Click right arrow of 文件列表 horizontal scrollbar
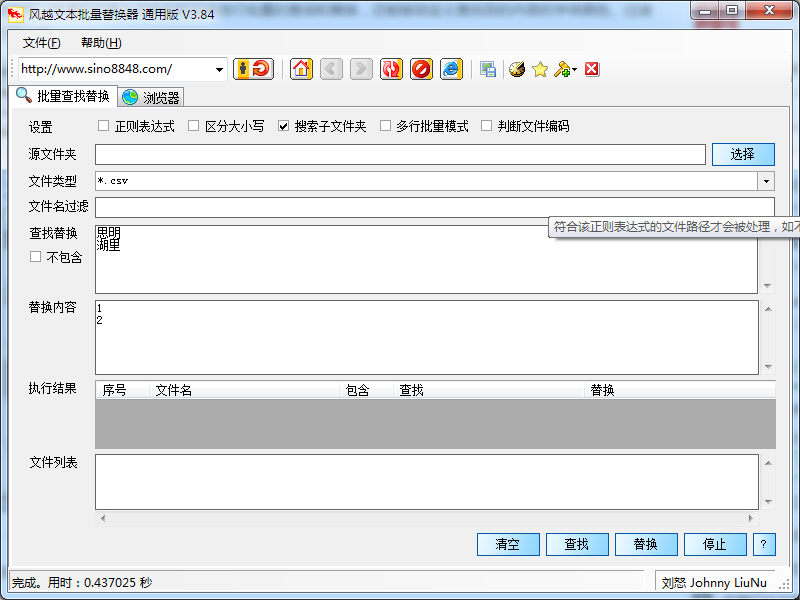This screenshot has width=800, height=600. click(751, 518)
